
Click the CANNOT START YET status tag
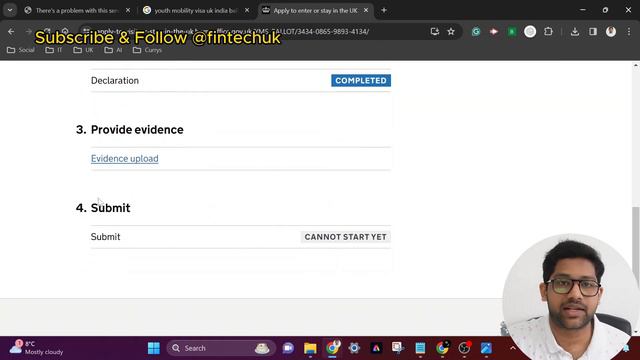point(345,237)
